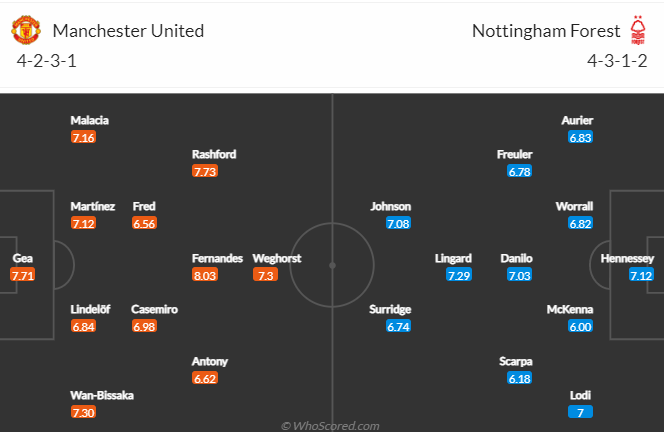This screenshot has height=432, width=664.
Task: Select Malacia's 7.16 rating badge
Action: (x=84, y=137)
